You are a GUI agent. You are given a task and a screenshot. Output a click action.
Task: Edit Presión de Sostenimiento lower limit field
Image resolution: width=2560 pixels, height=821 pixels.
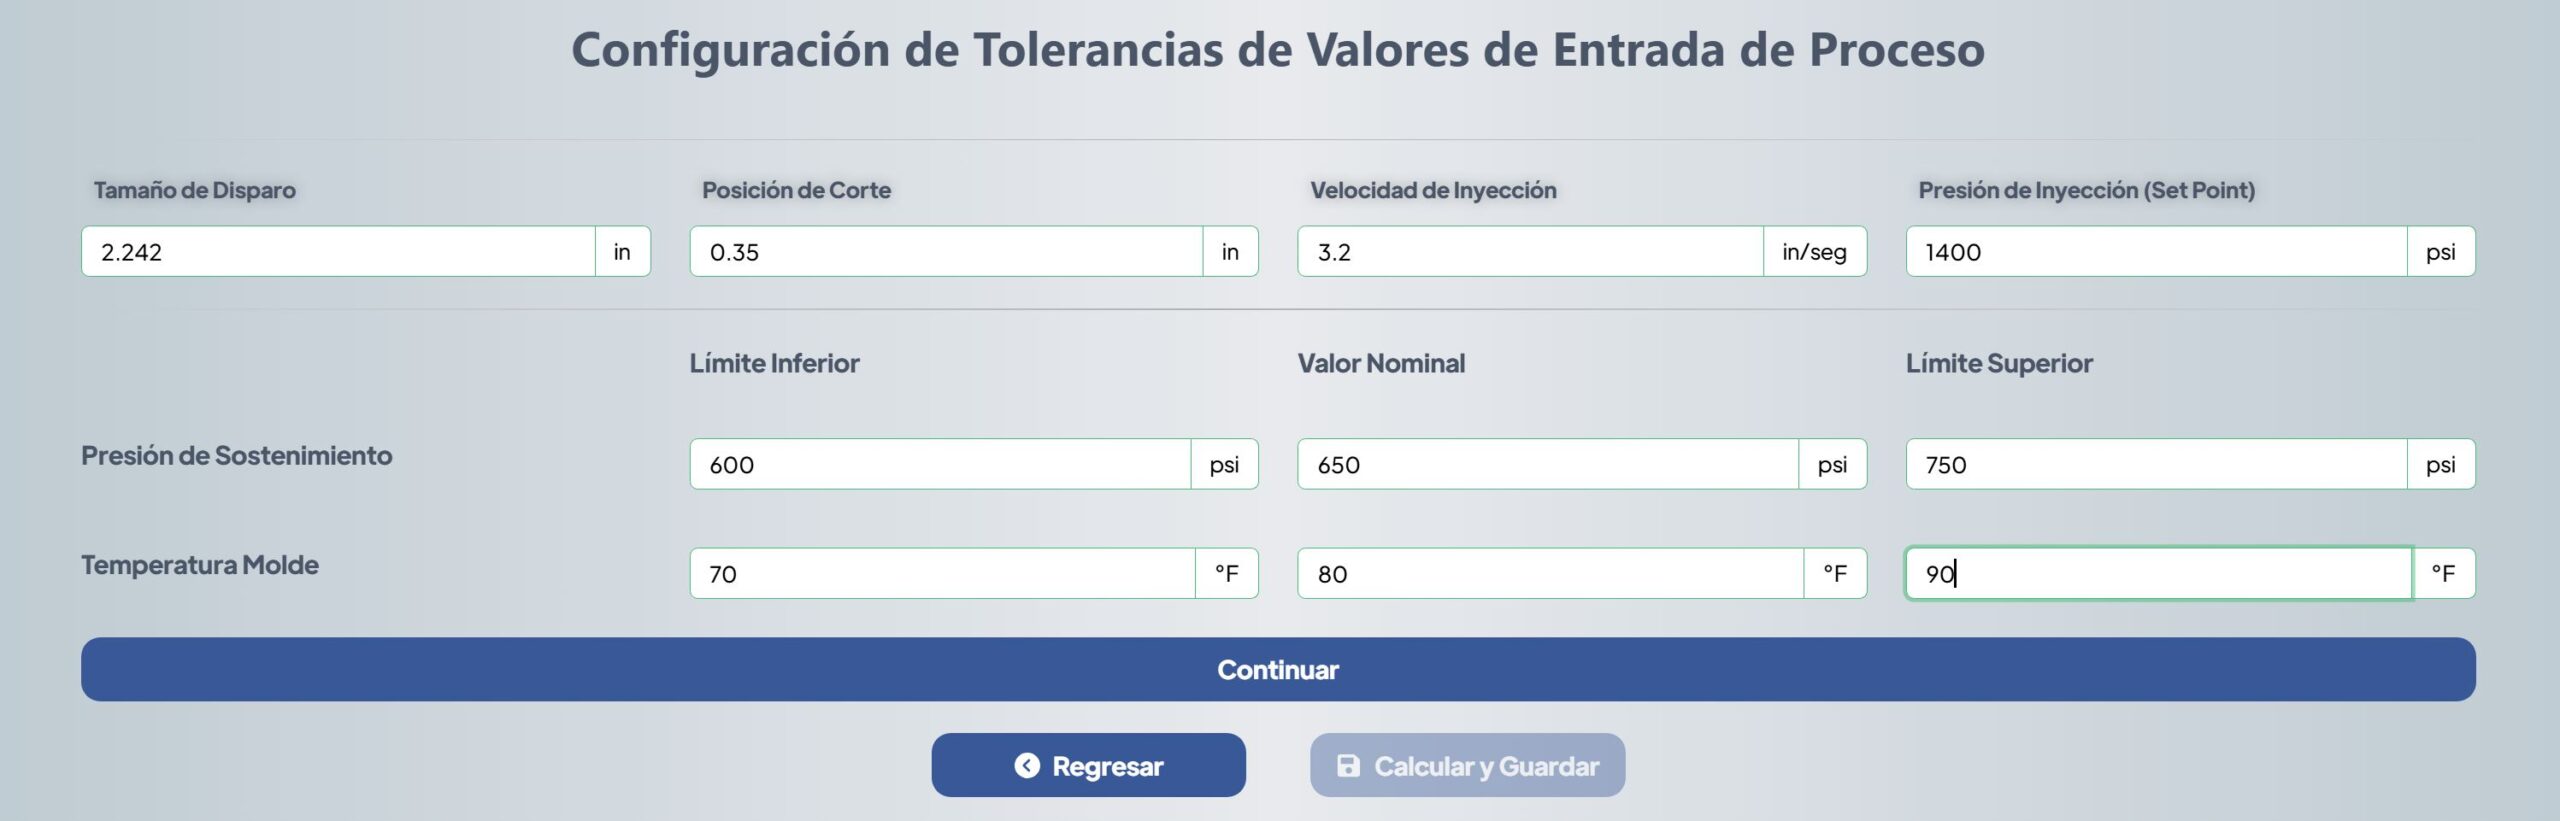click(940, 465)
